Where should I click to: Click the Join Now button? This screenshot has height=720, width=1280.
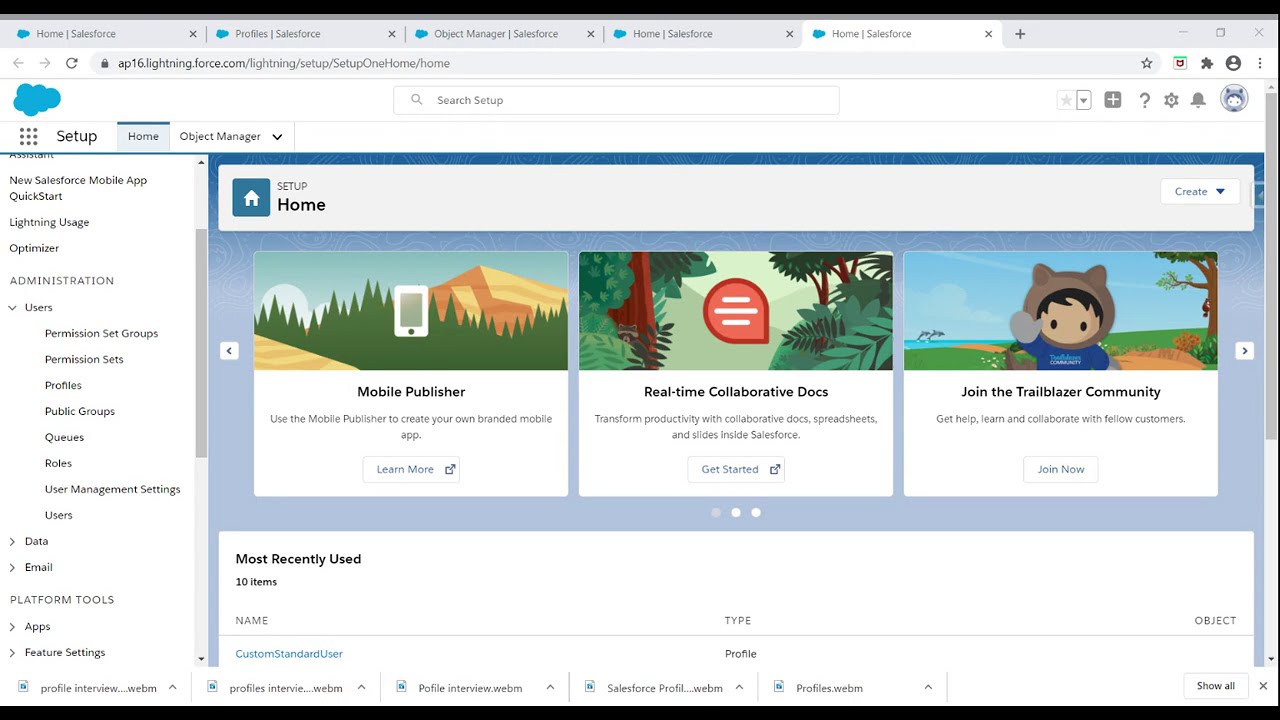1060,469
